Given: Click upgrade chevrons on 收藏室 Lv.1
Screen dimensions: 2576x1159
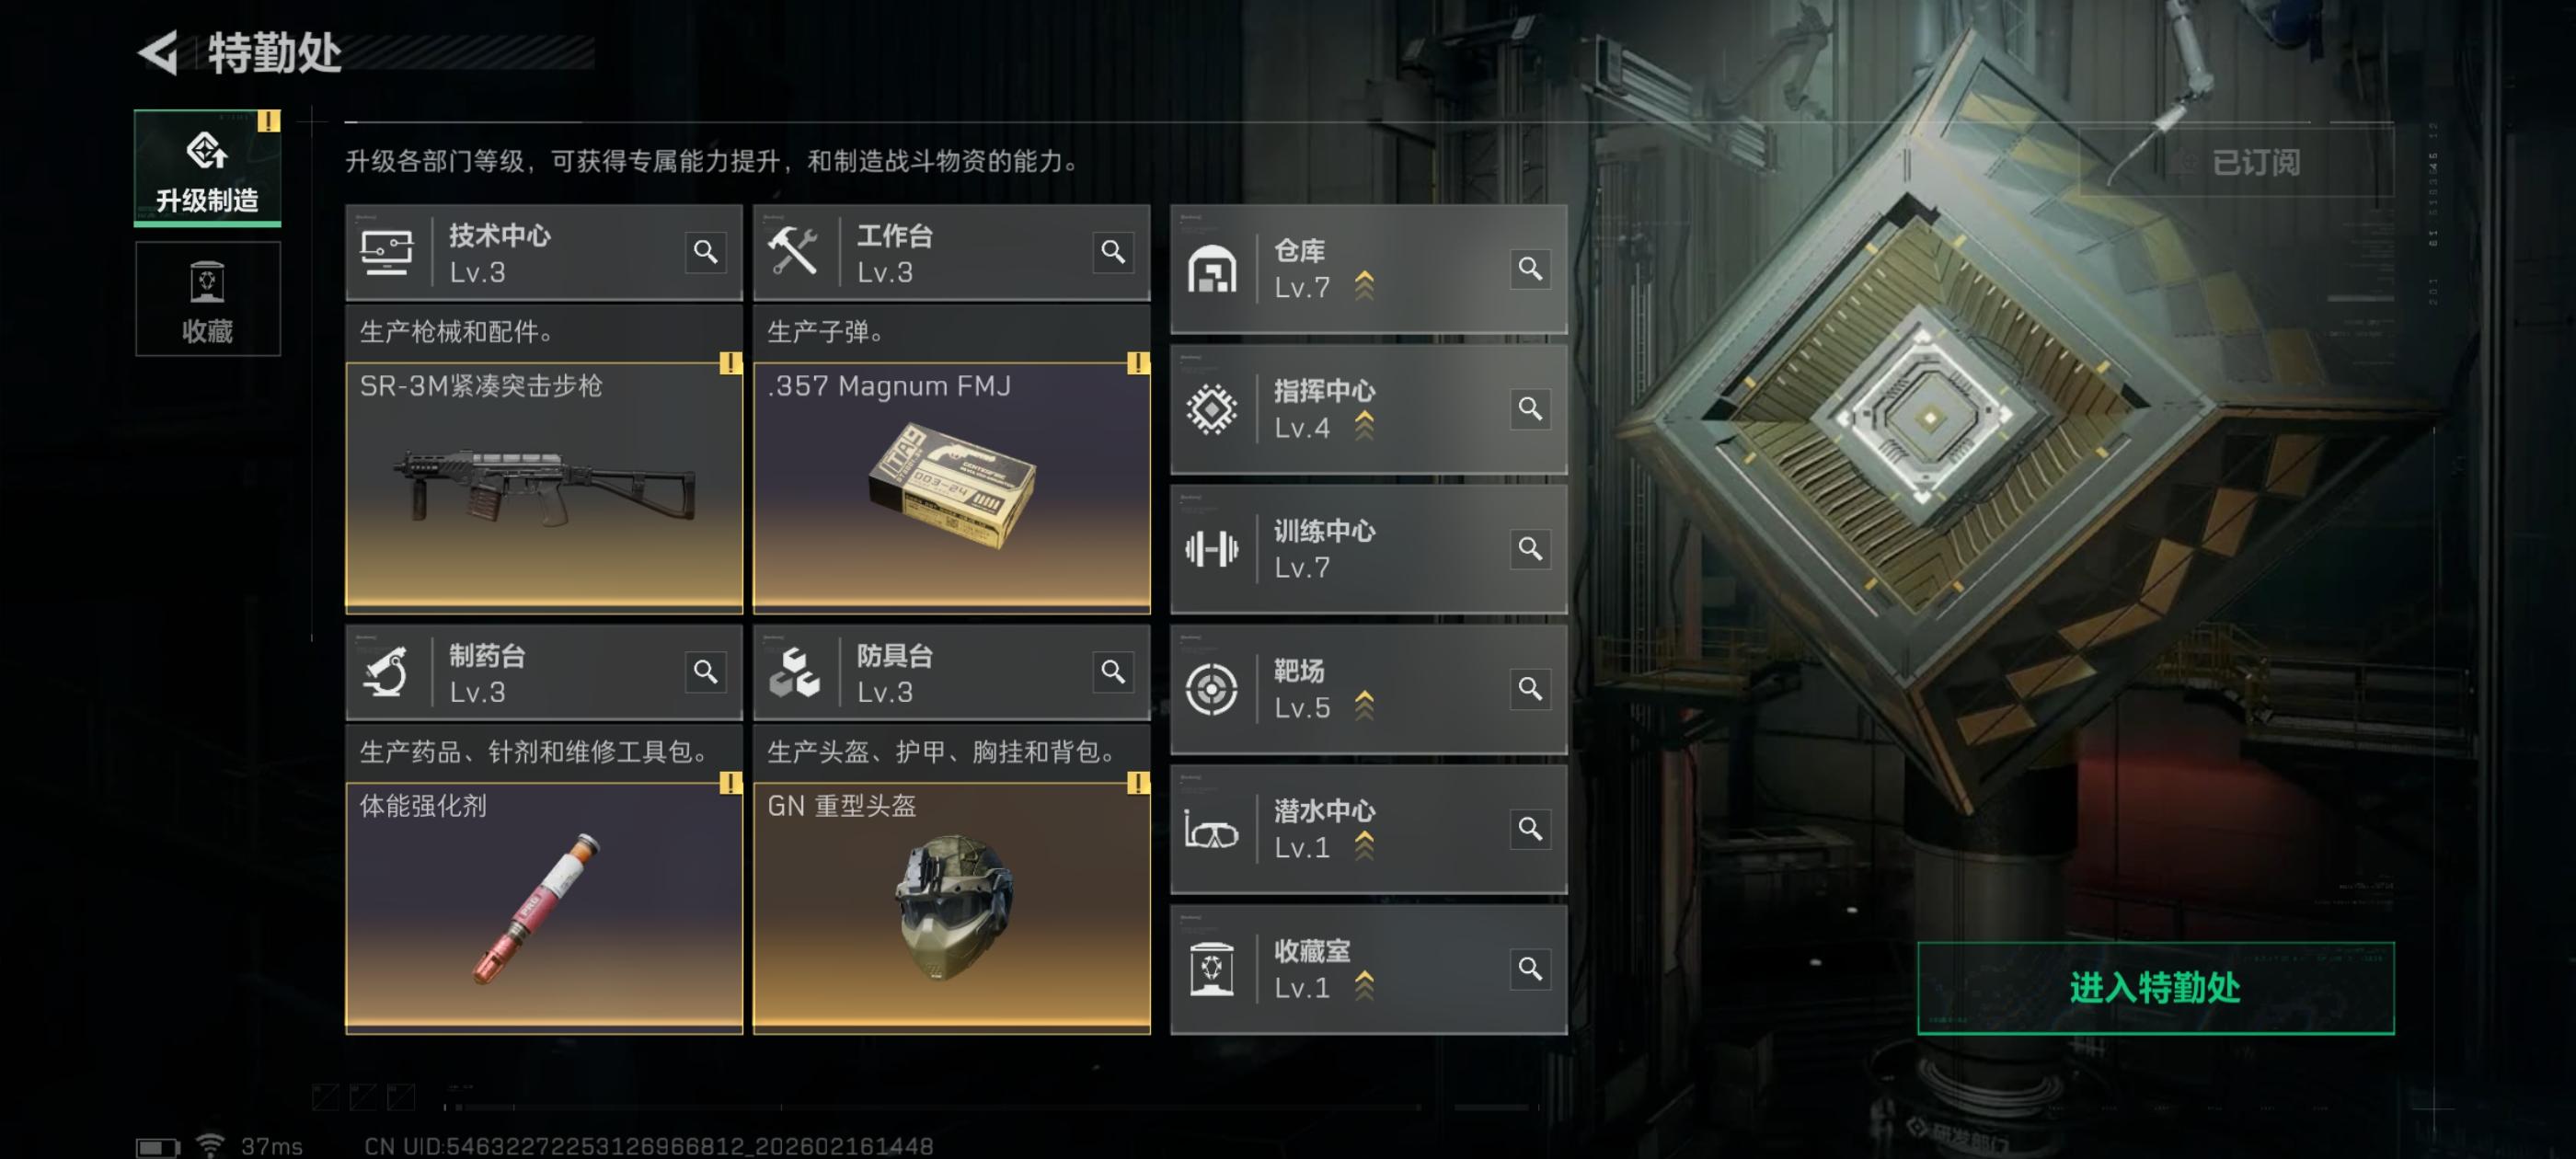Looking at the screenshot, I should click(1364, 986).
